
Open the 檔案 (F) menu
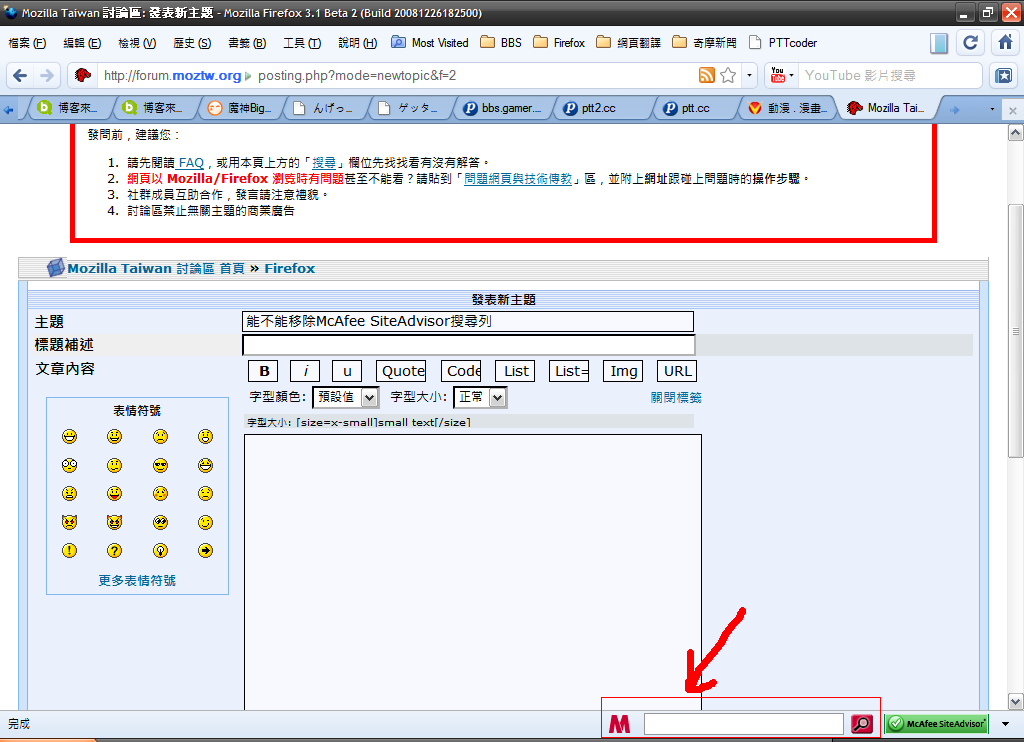click(x=27, y=43)
